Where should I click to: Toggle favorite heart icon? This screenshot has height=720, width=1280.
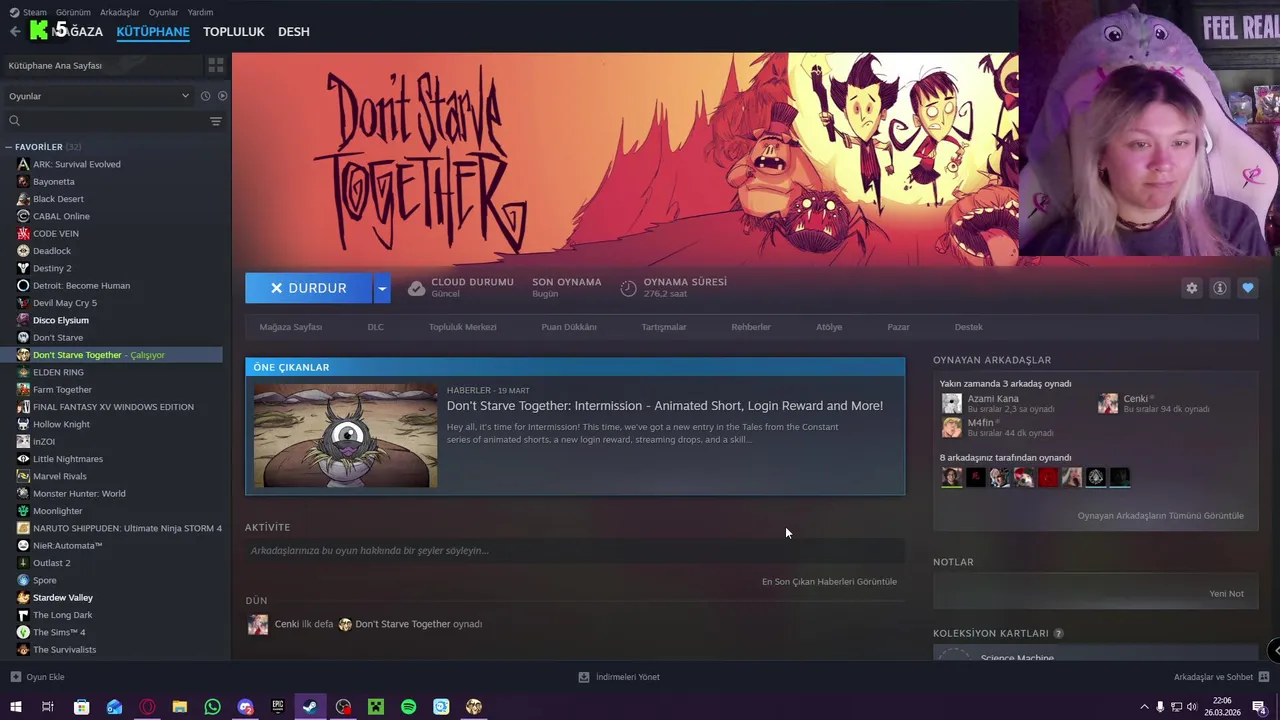[1248, 288]
